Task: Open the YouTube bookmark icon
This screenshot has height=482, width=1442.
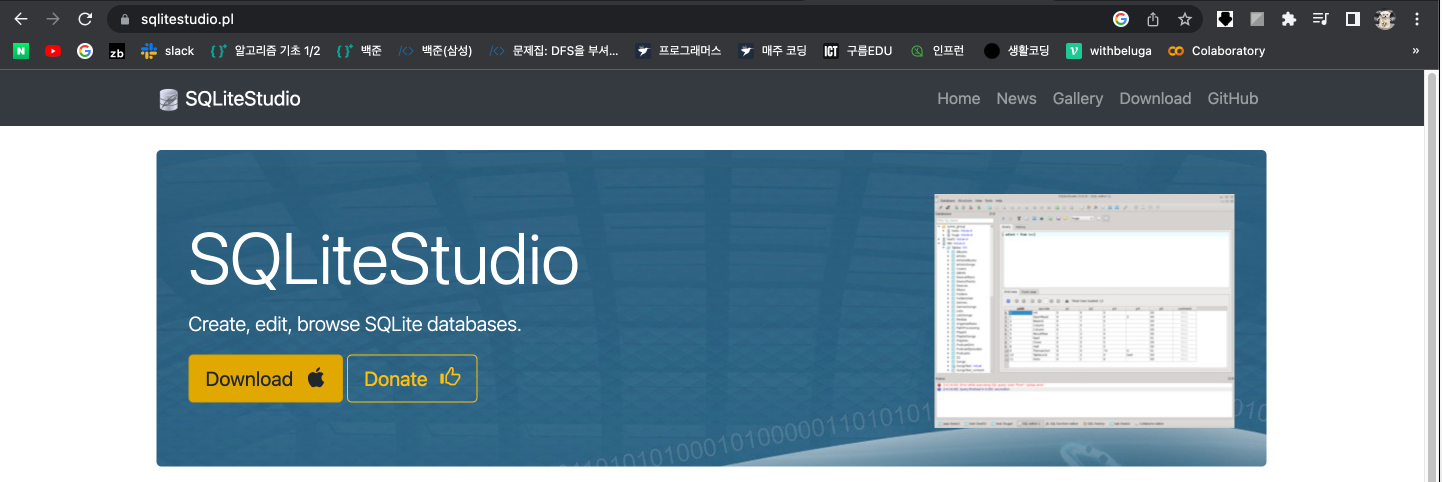Action: point(53,51)
